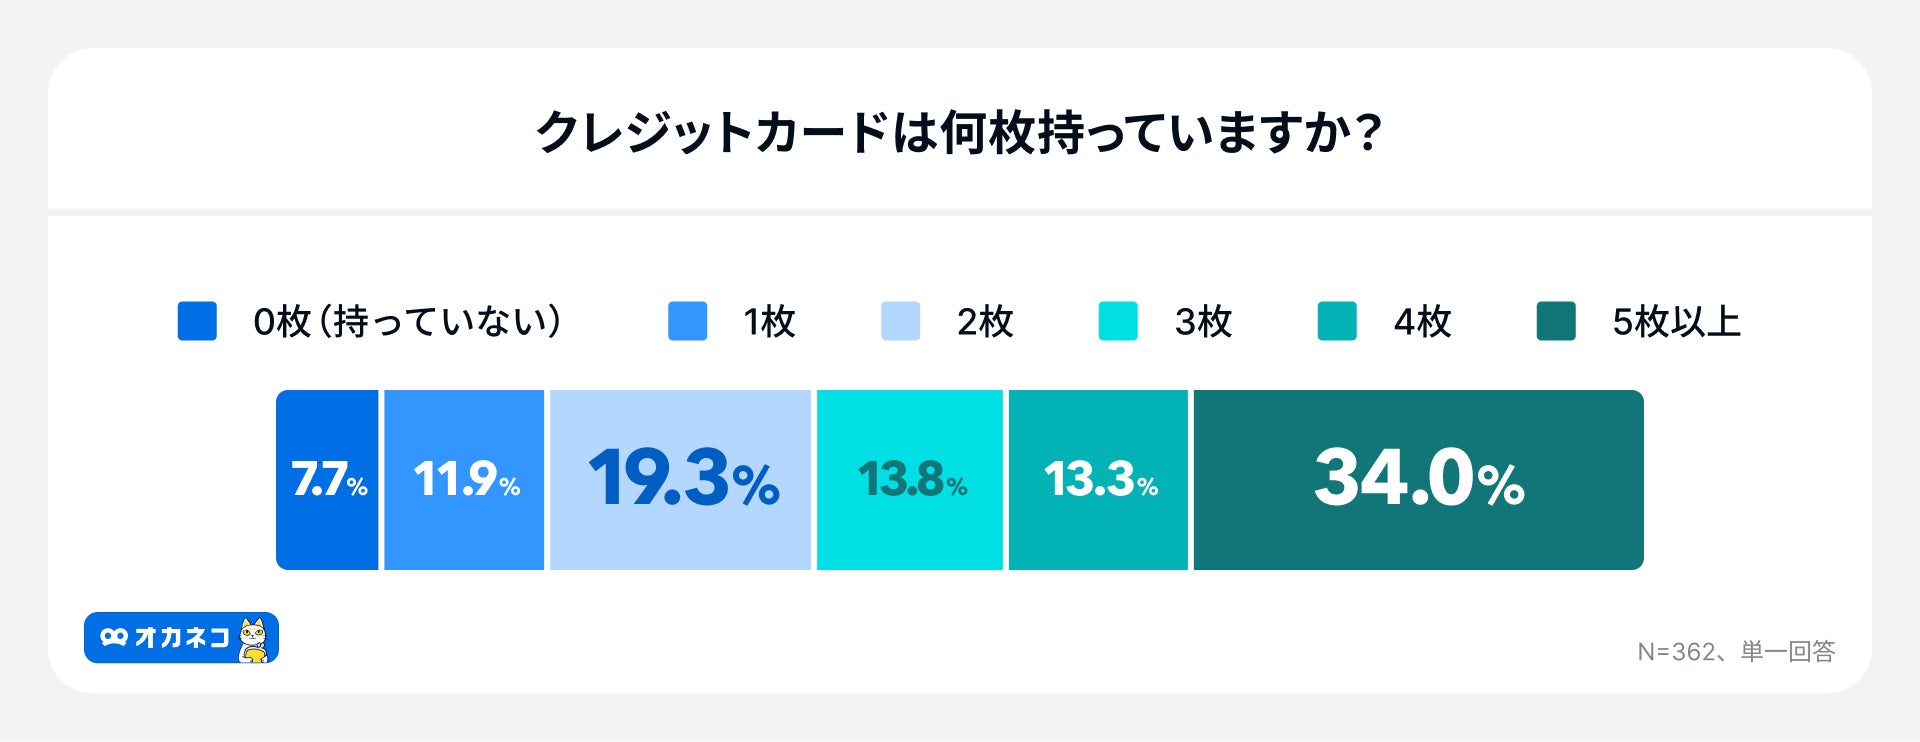Select the 13.8% bar segment
This screenshot has height=742, width=1920.
point(910,480)
